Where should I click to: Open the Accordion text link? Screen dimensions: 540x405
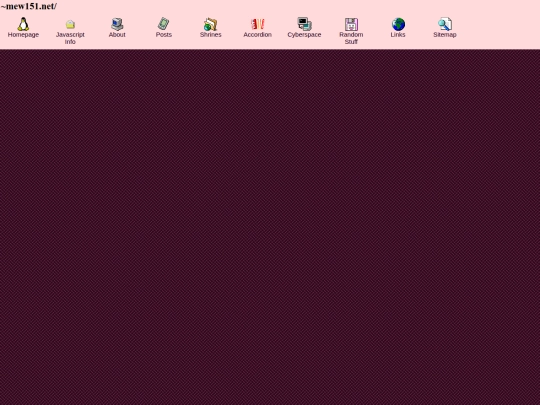pyautogui.click(x=258, y=35)
